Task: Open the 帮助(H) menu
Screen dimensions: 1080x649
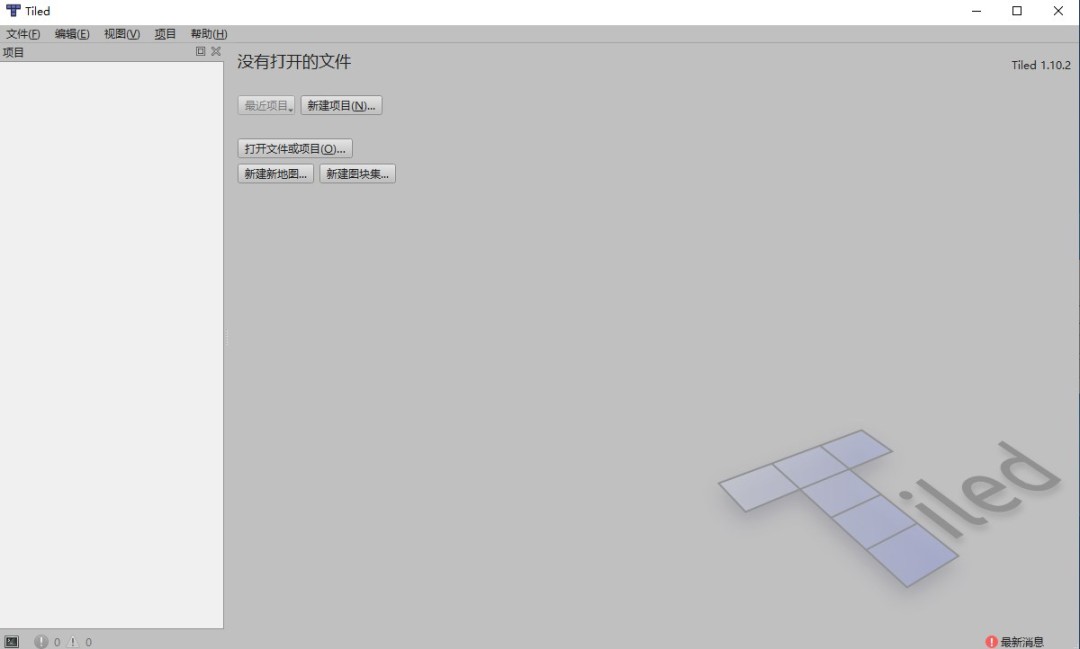Action: (x=206, y=33)
